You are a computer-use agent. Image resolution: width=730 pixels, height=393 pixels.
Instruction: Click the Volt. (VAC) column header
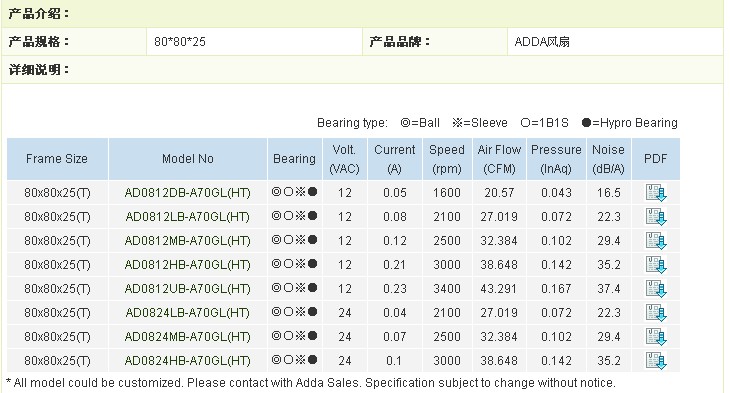click(x=345, y=159)
